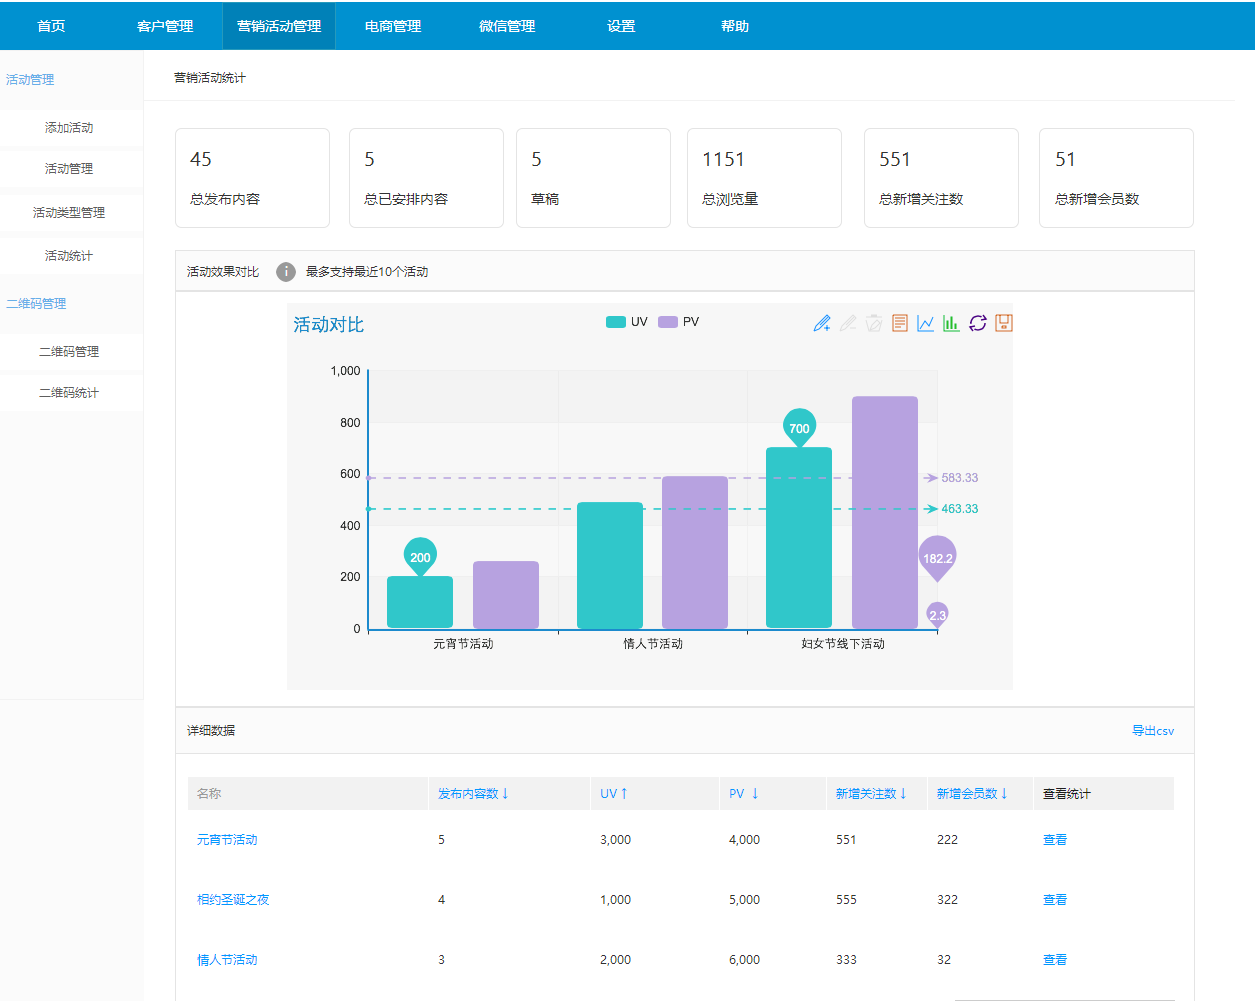Click the 463.33 average line label
The height and width of the screenshot is (1001, 1255).
click(960, 509)
